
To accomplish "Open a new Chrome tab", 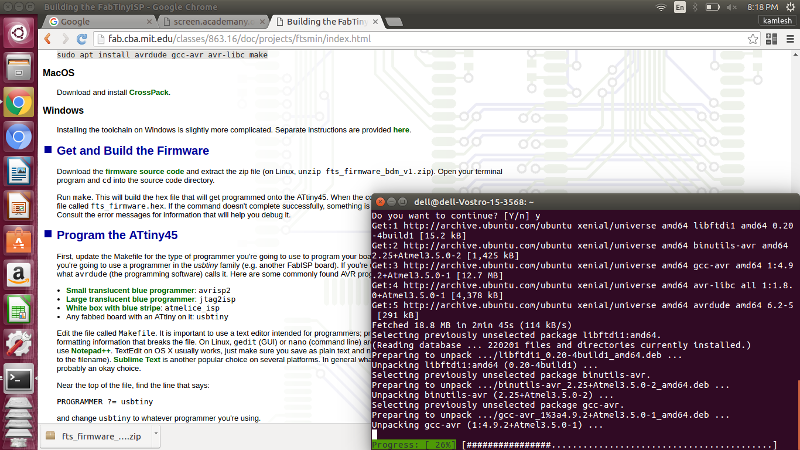I will click(x=394, y=22).
